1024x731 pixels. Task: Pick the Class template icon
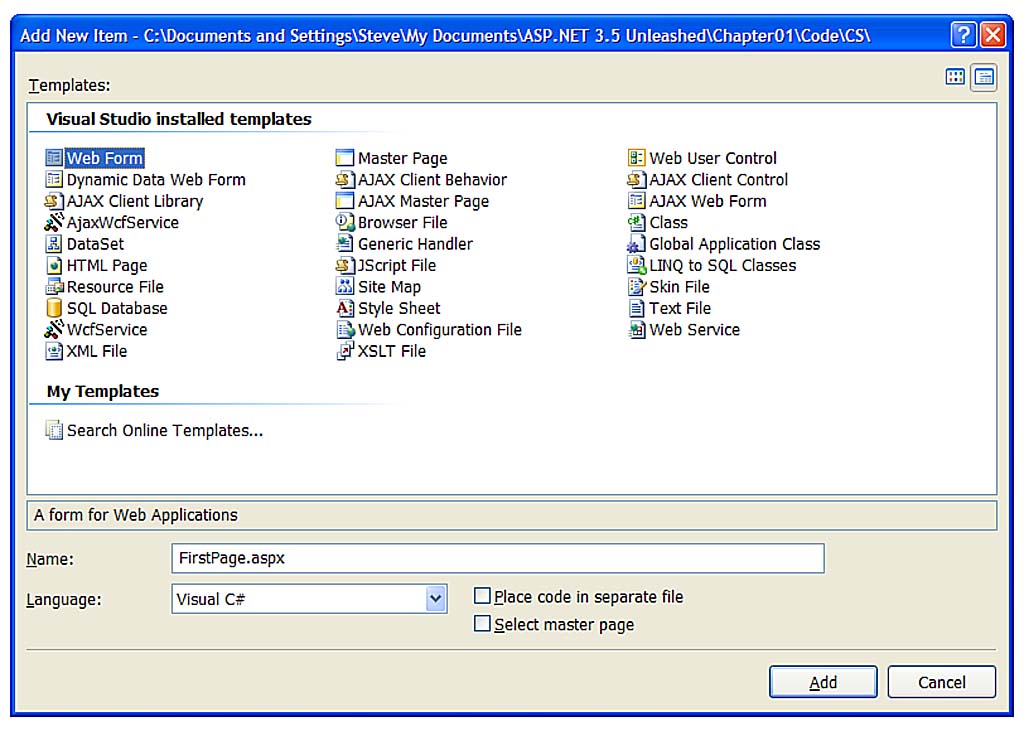636,223
